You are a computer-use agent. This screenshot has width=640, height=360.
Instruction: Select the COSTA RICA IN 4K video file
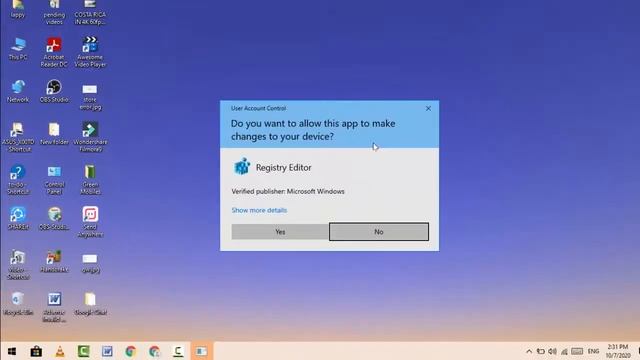pos(90,13)
